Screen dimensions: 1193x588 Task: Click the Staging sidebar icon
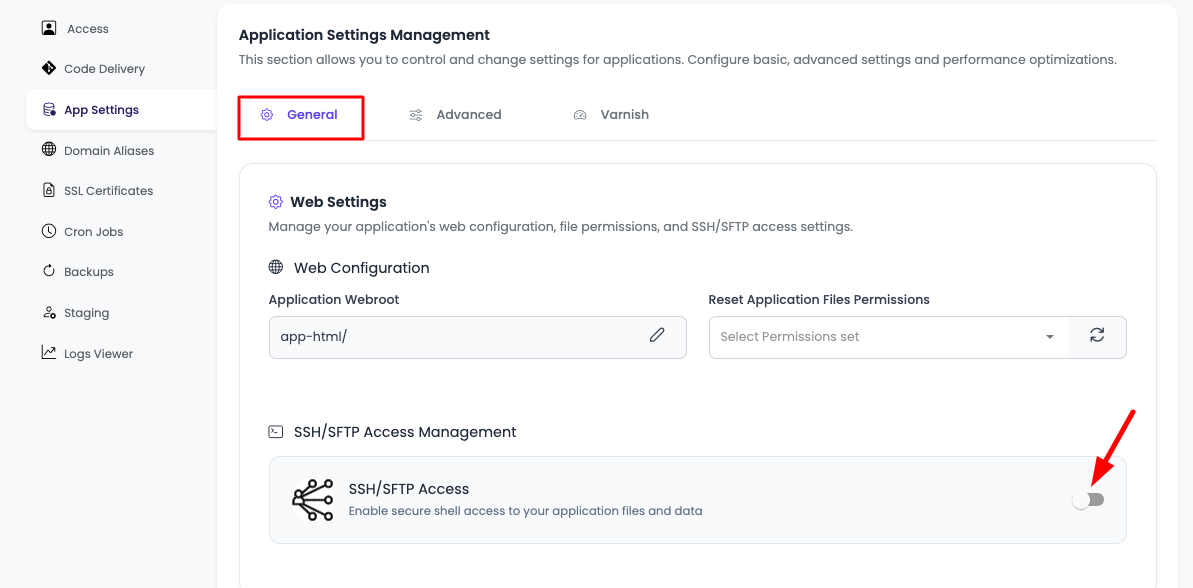pos(48,312)
